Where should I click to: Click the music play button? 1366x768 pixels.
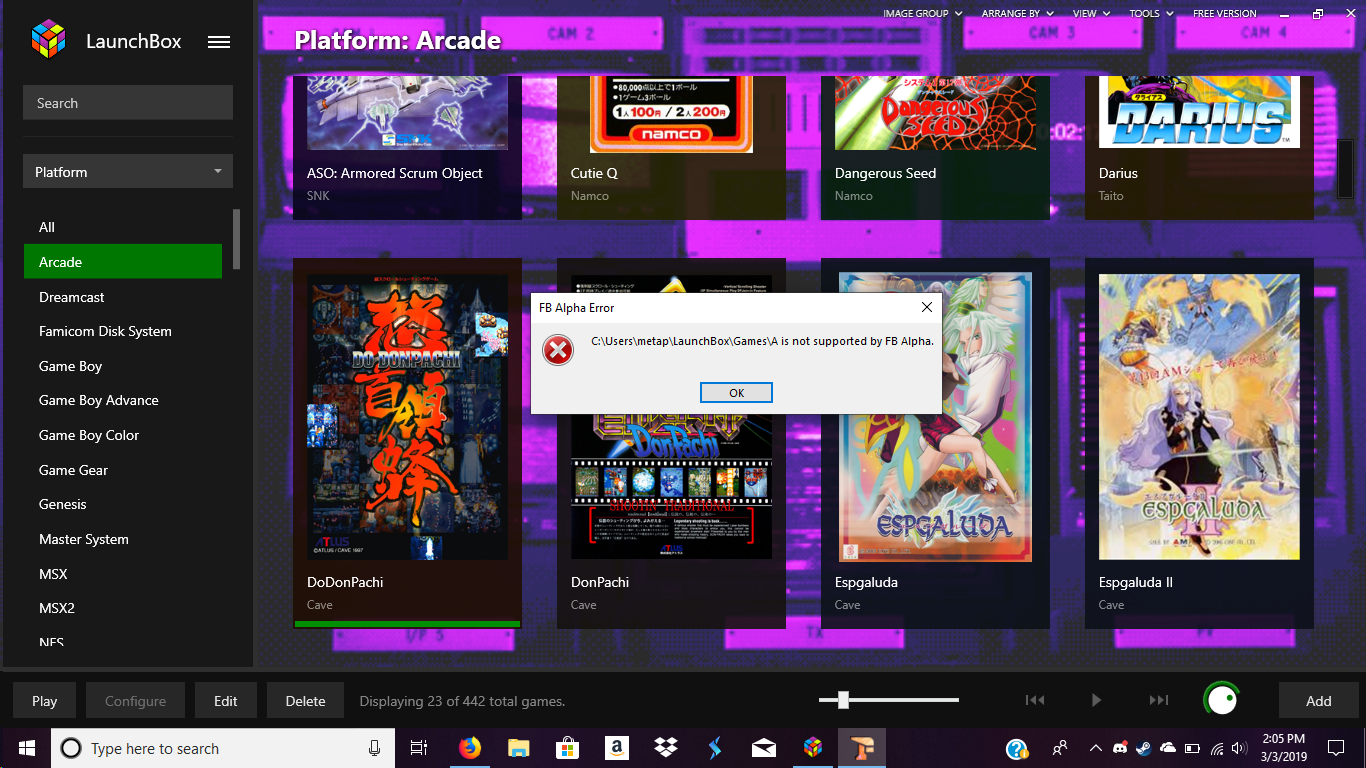click(1096, 700)
